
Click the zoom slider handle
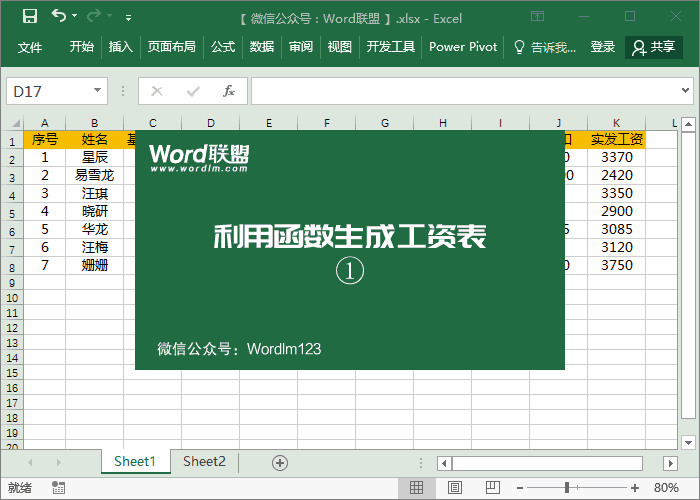pyautogui.click(x=567, y=488)
